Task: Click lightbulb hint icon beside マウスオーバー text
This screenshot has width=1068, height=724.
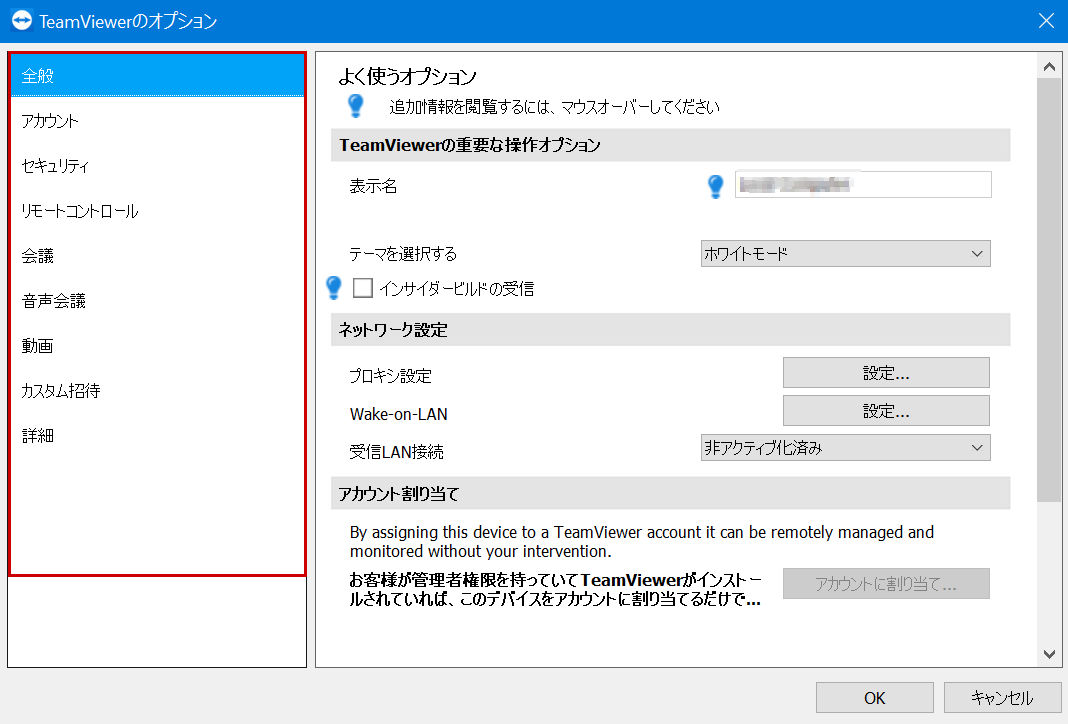Action: point(356,106)
